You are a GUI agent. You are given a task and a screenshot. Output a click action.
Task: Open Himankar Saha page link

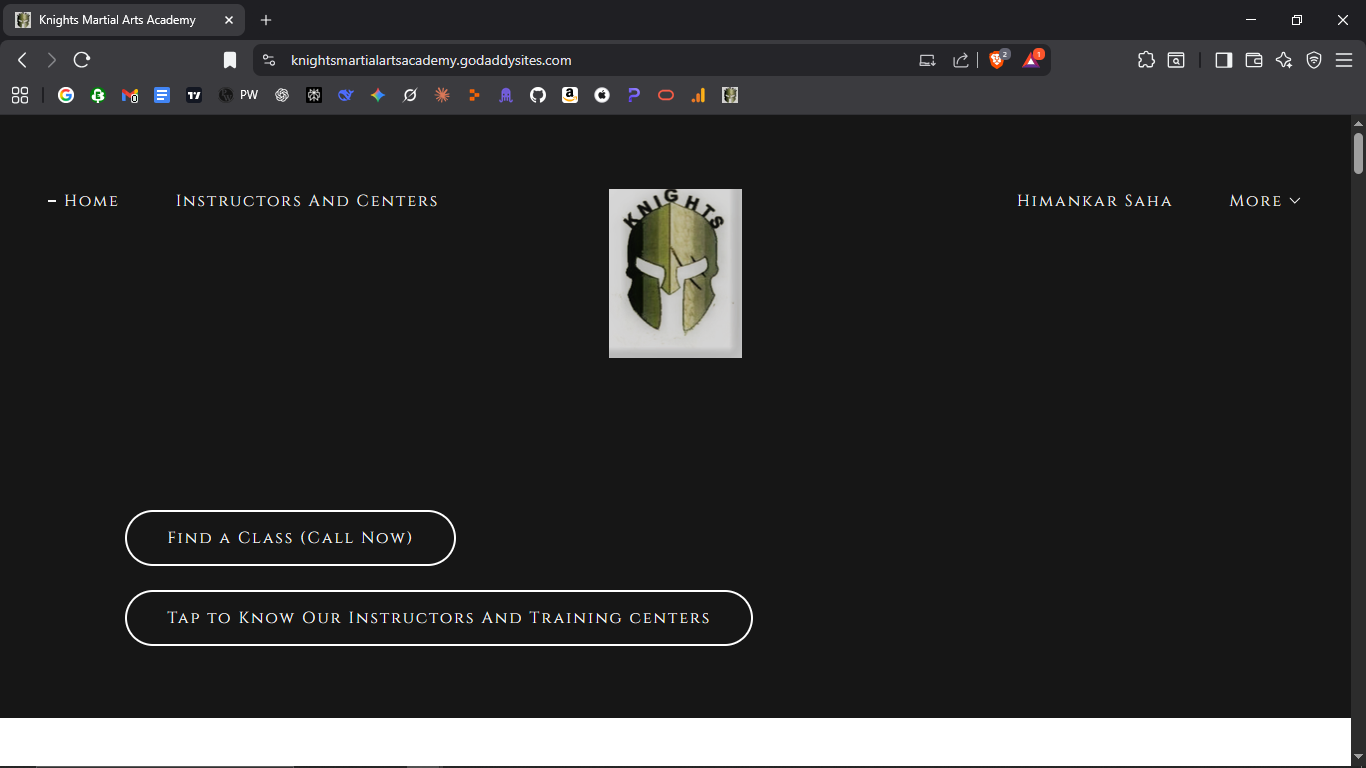pyautogui.click(x=1094, y=200)
